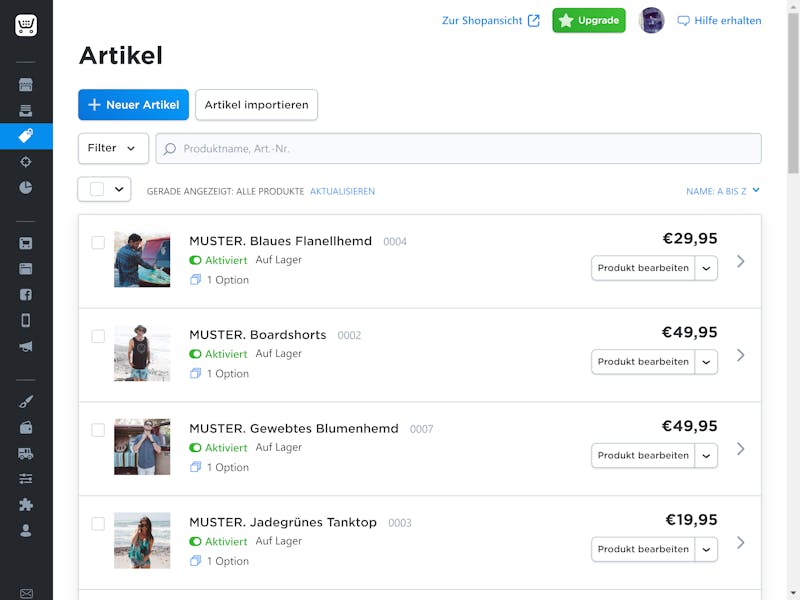800x600 pixels.
Task: Check the MUSTER. Blaues Flanellhemd checkbox
Action: click(x=98, y=242)
